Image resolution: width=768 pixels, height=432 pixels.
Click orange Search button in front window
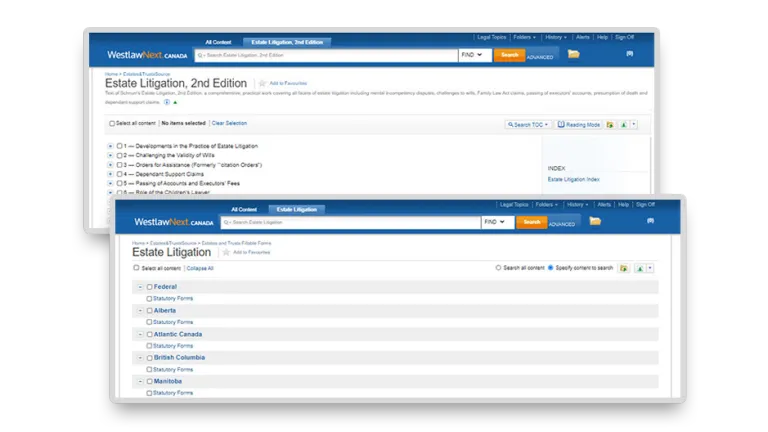pos(531,222)
